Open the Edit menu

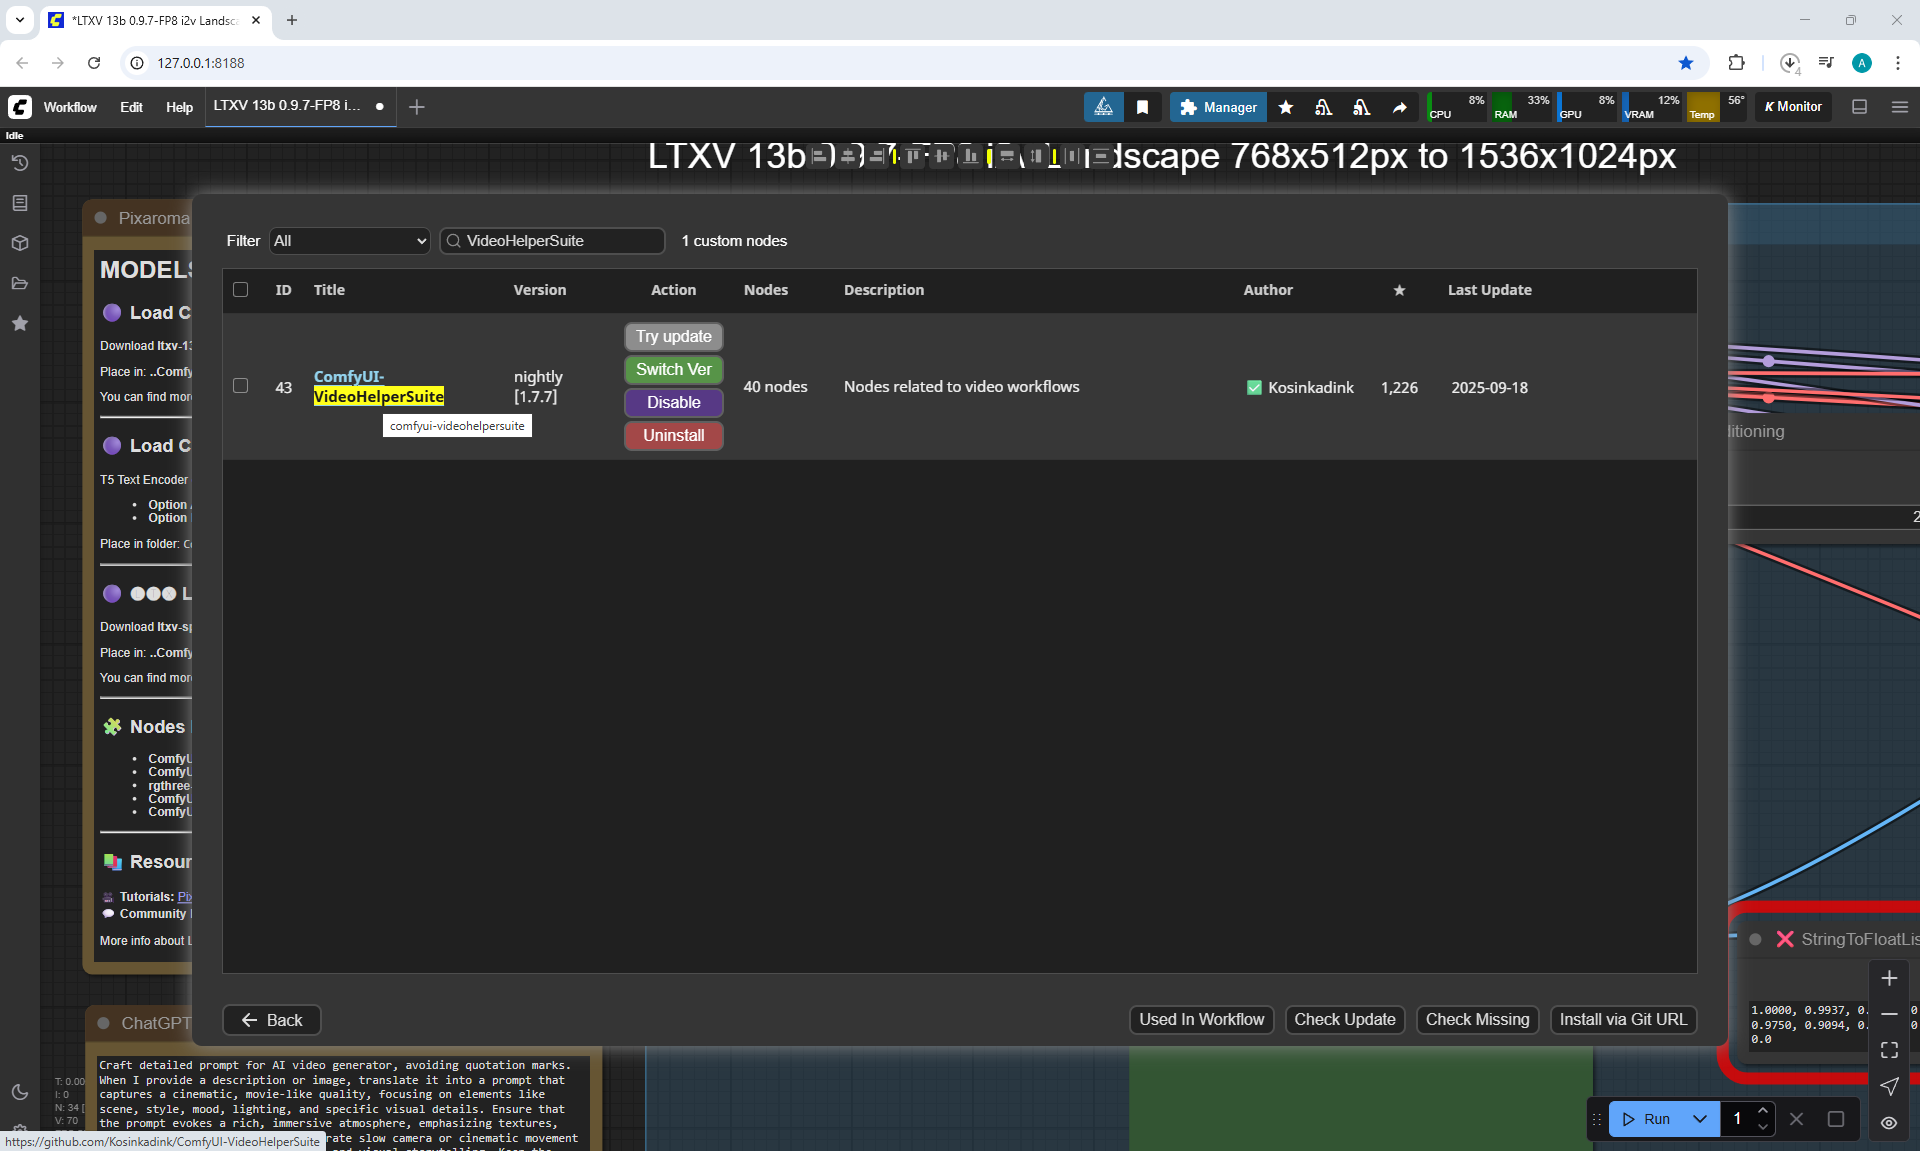pyautogui.click(x=131, y=107)
